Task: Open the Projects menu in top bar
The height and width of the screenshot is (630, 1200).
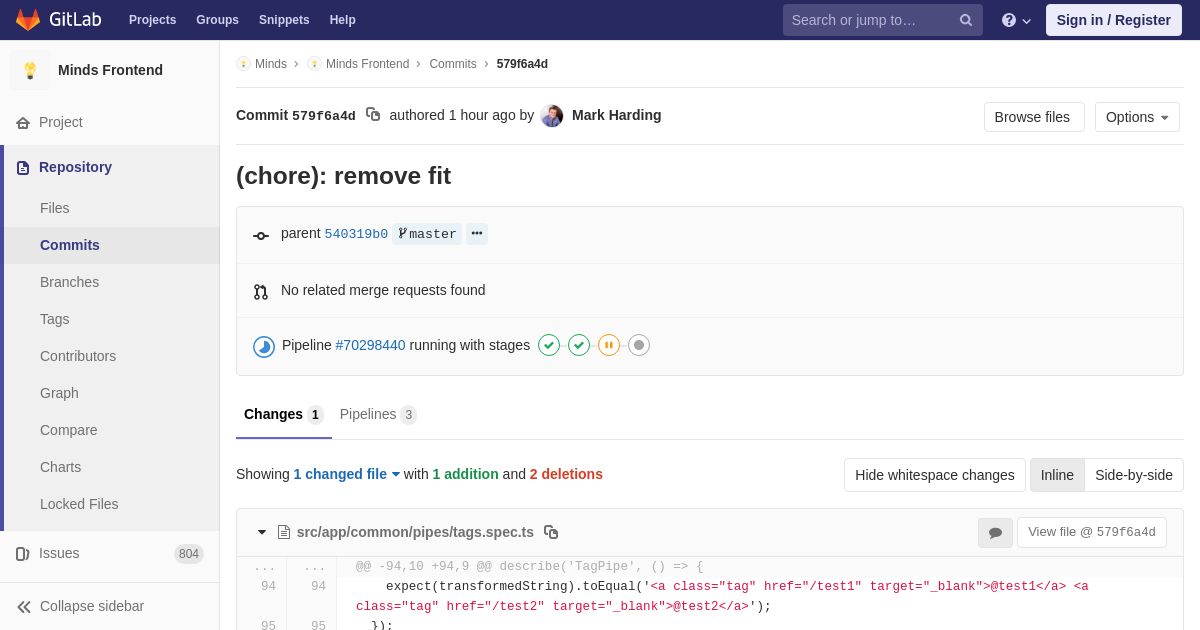Action: (152, 20)
